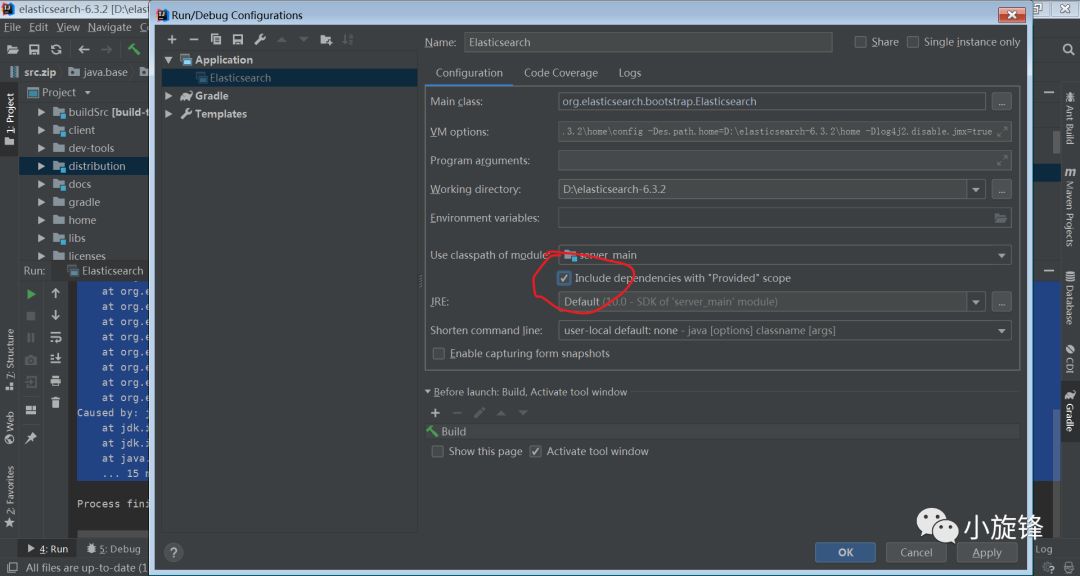Uncheck Activate tool window option
This screenshot has width=1080, height=576.
click(535, 451)
